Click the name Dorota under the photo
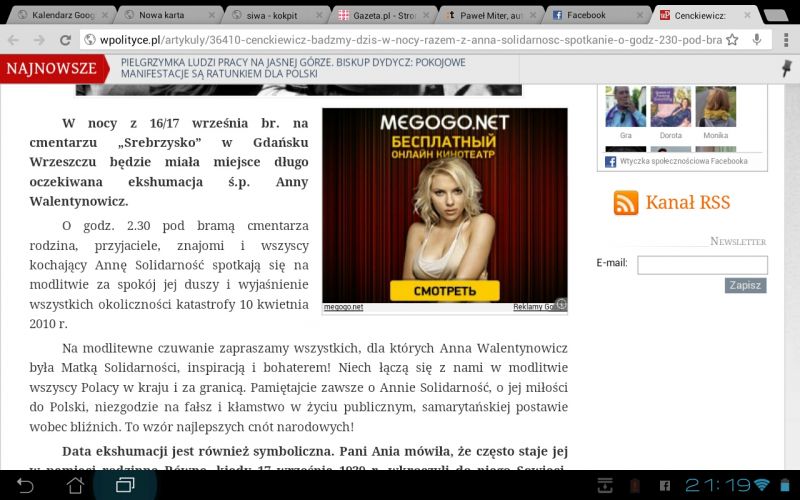The height and width of the screenshot is (500, 800). pyautogui.click(x=670, y=135)
